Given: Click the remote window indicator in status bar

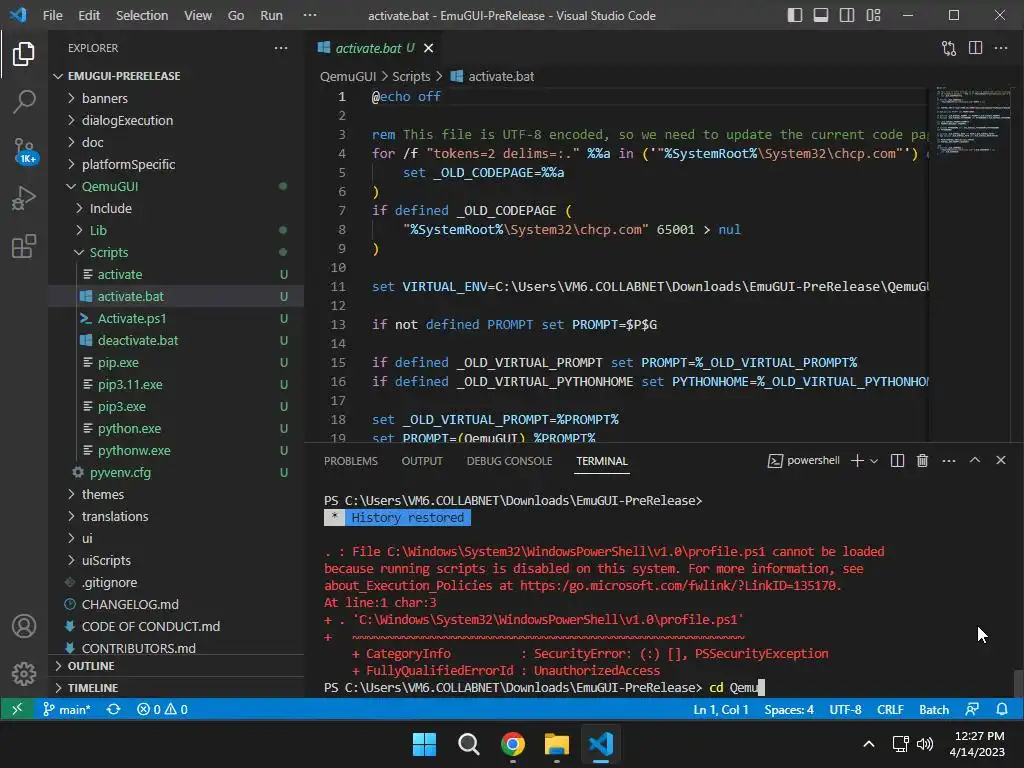Looking at the screenshot, I should [17, 709].
